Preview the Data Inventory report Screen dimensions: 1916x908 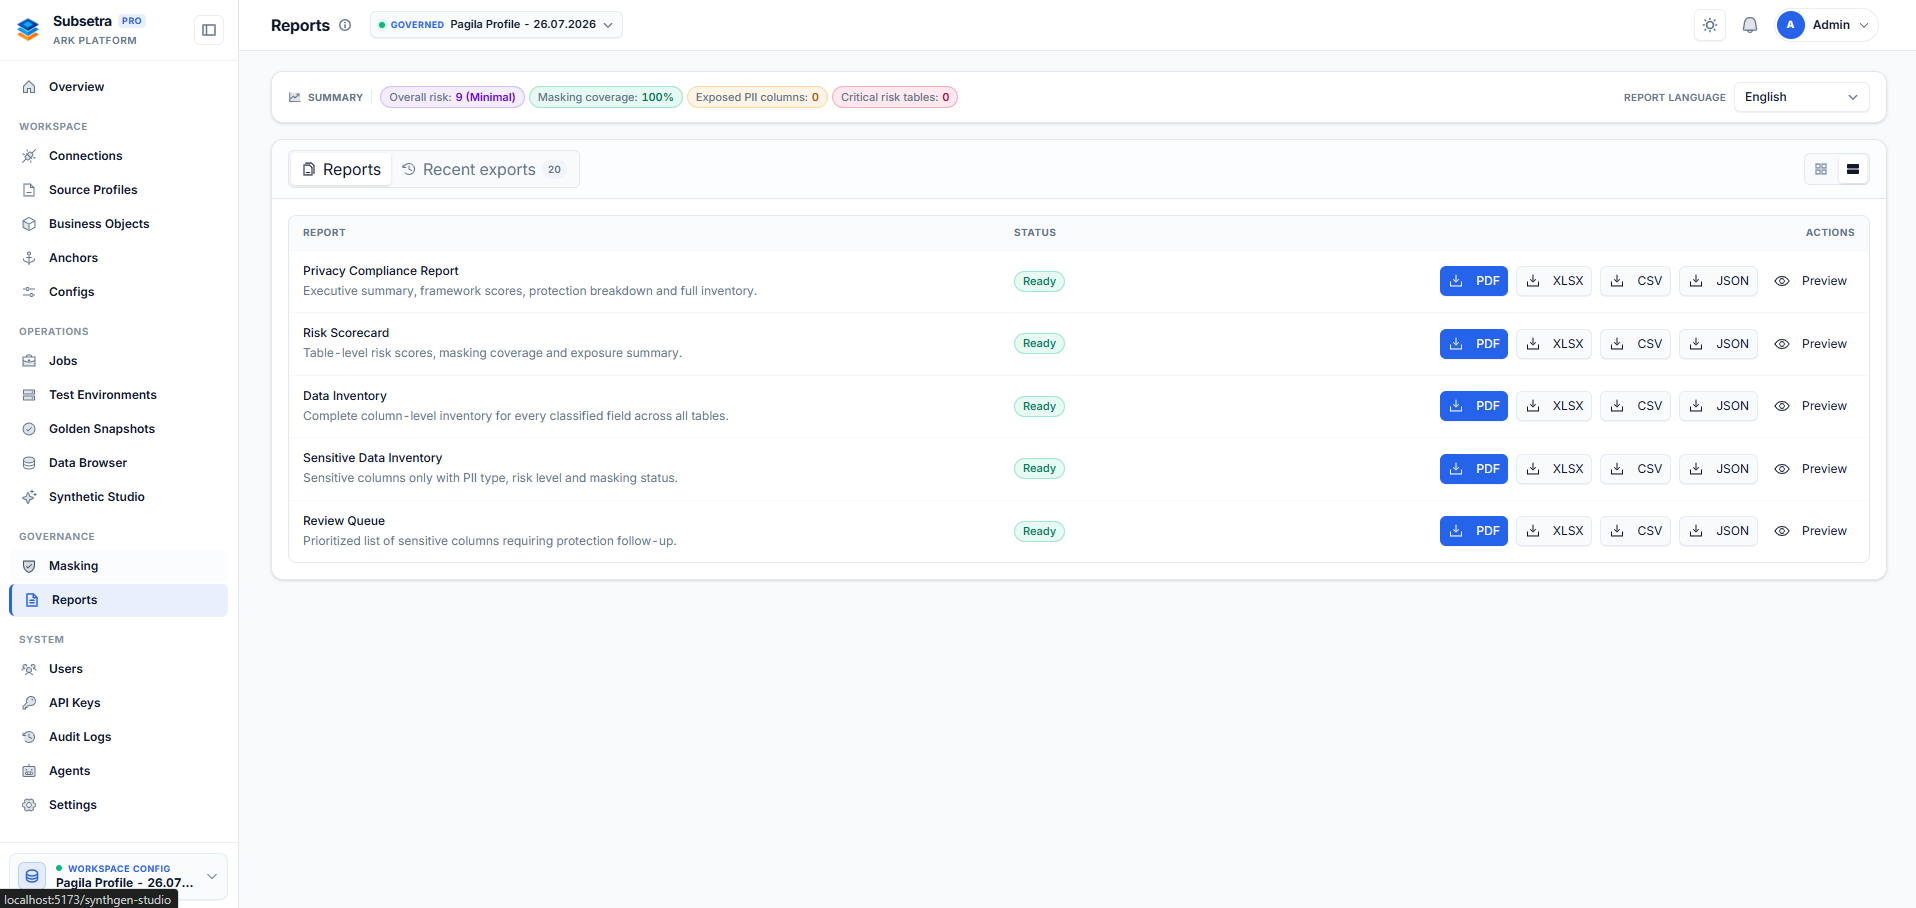[1811, 406]
